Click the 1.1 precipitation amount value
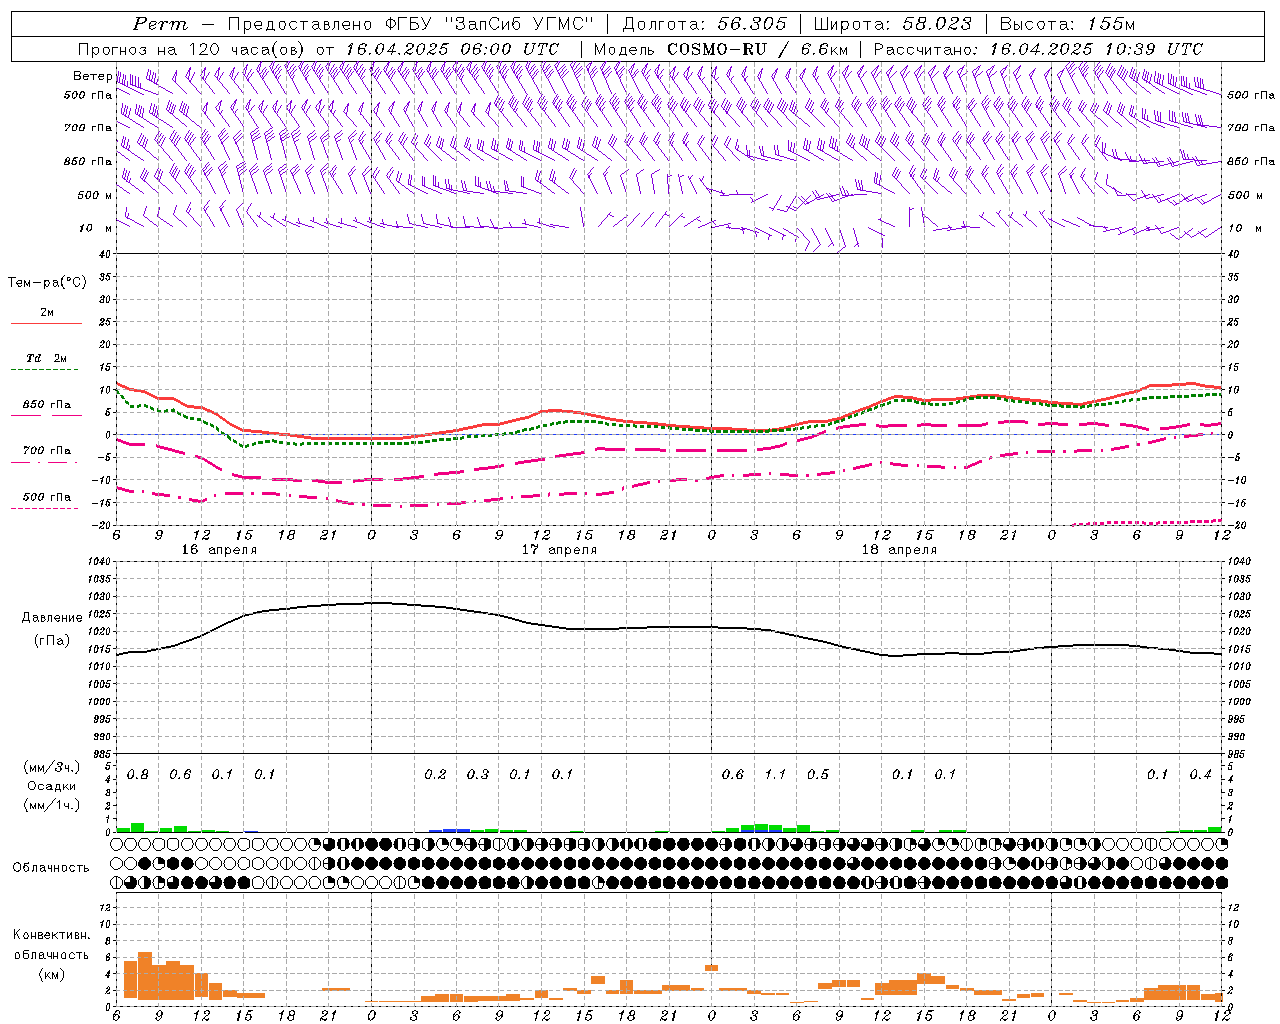The width and height of the screenshot is (1280, 1024). [775, 775]
